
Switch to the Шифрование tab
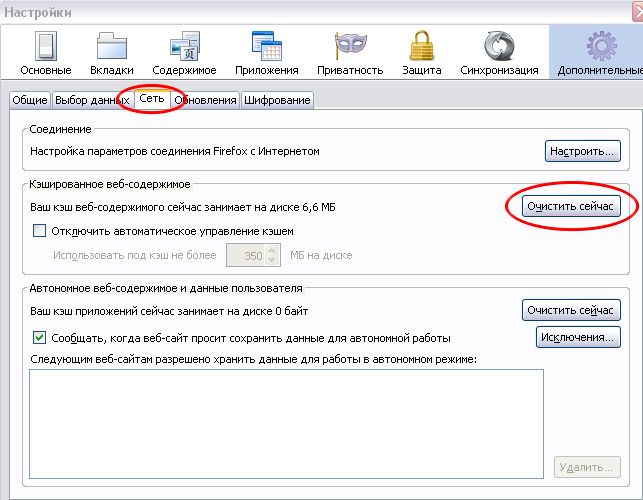pyautogui.click(x=277, y=100)
